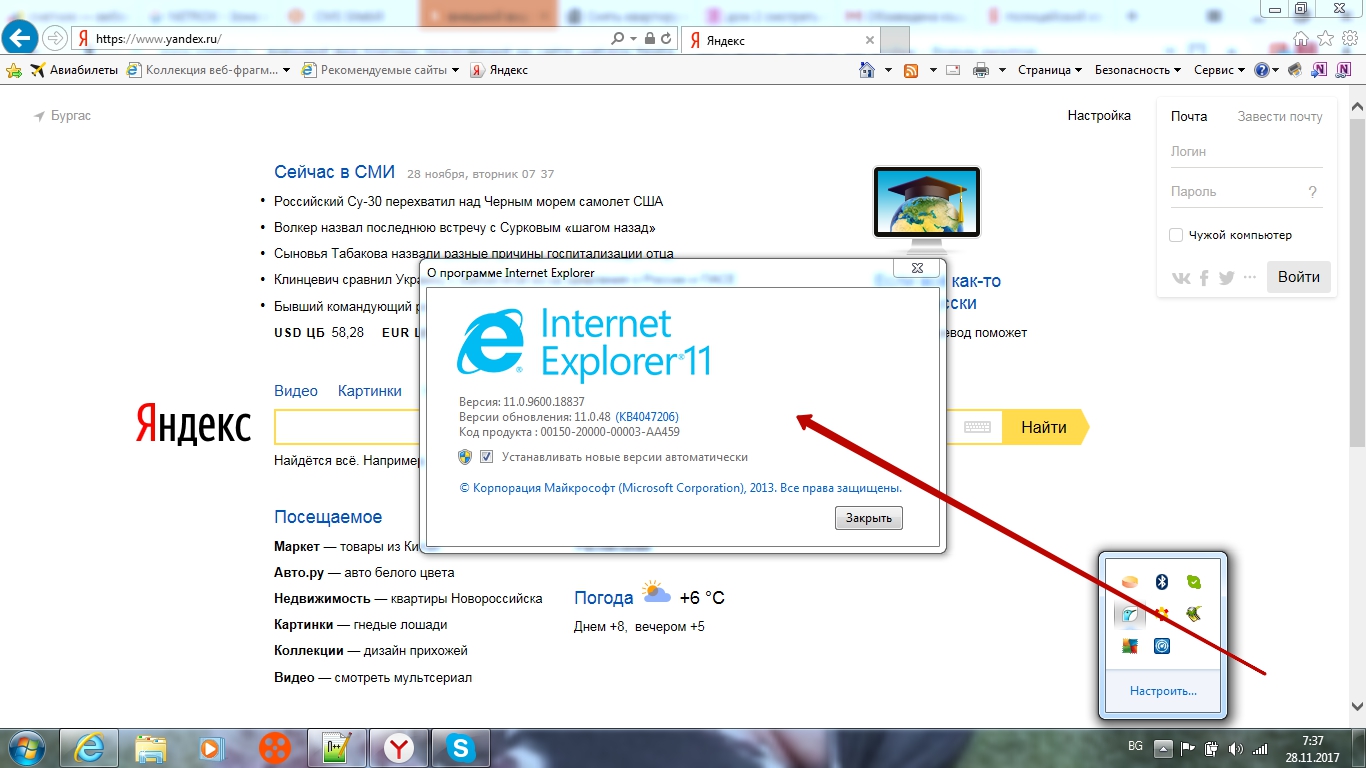
Task: Check the 'Чужой компьютер' checkbox
Action: (x=1176, y=235)
